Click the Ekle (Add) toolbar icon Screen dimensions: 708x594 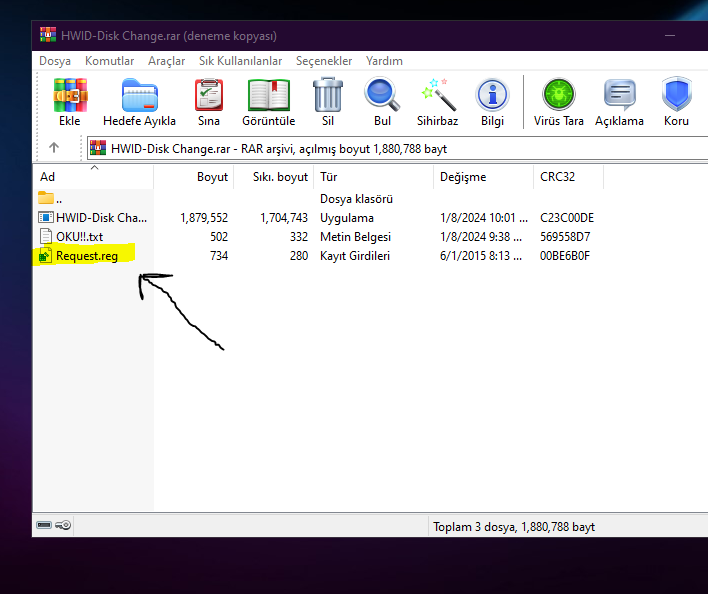(70, 95)
